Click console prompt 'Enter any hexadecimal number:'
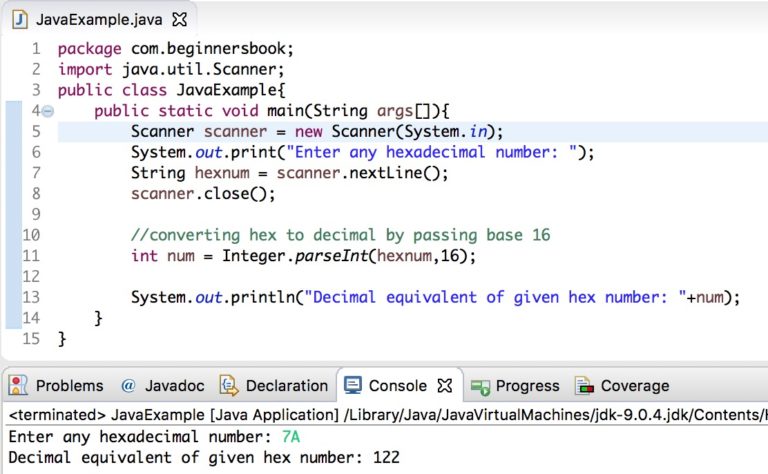The image size is (768, 474). [140, 437]
